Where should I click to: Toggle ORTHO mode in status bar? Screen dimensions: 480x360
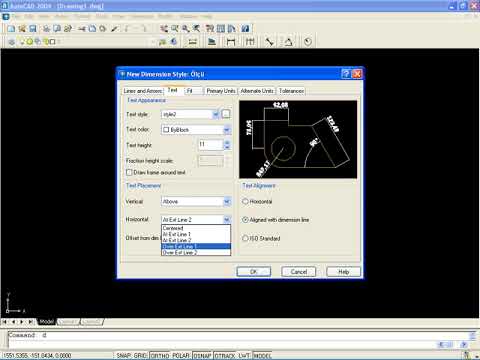pyautogui.click(x=160, y=356)
